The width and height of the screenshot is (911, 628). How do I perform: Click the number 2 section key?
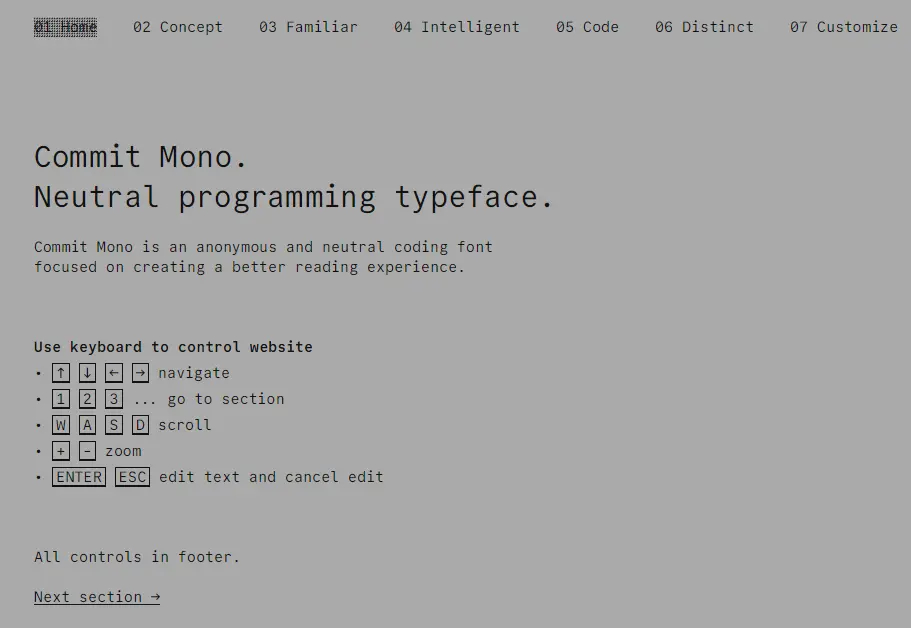pyautogui.click(x=87, y=398)
